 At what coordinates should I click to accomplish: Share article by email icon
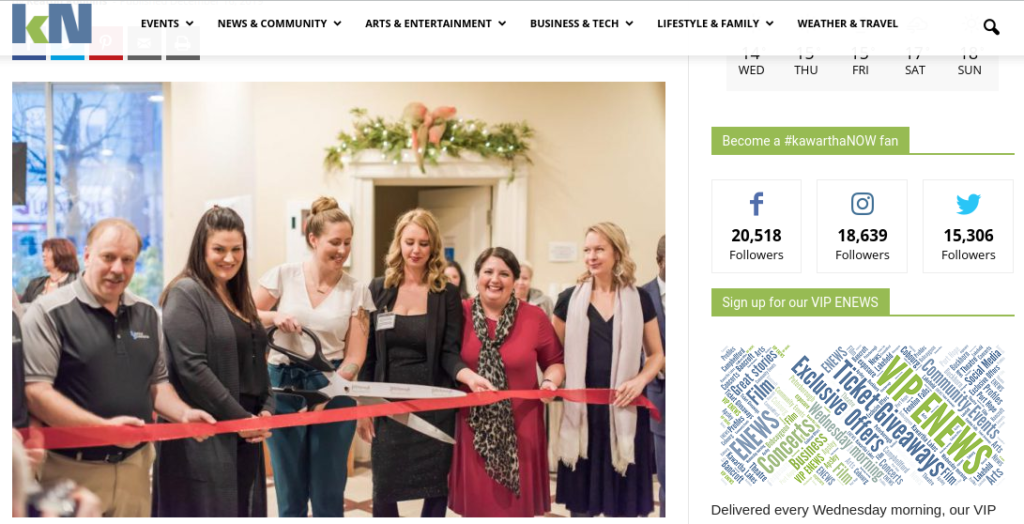click(x=144, y=43)
